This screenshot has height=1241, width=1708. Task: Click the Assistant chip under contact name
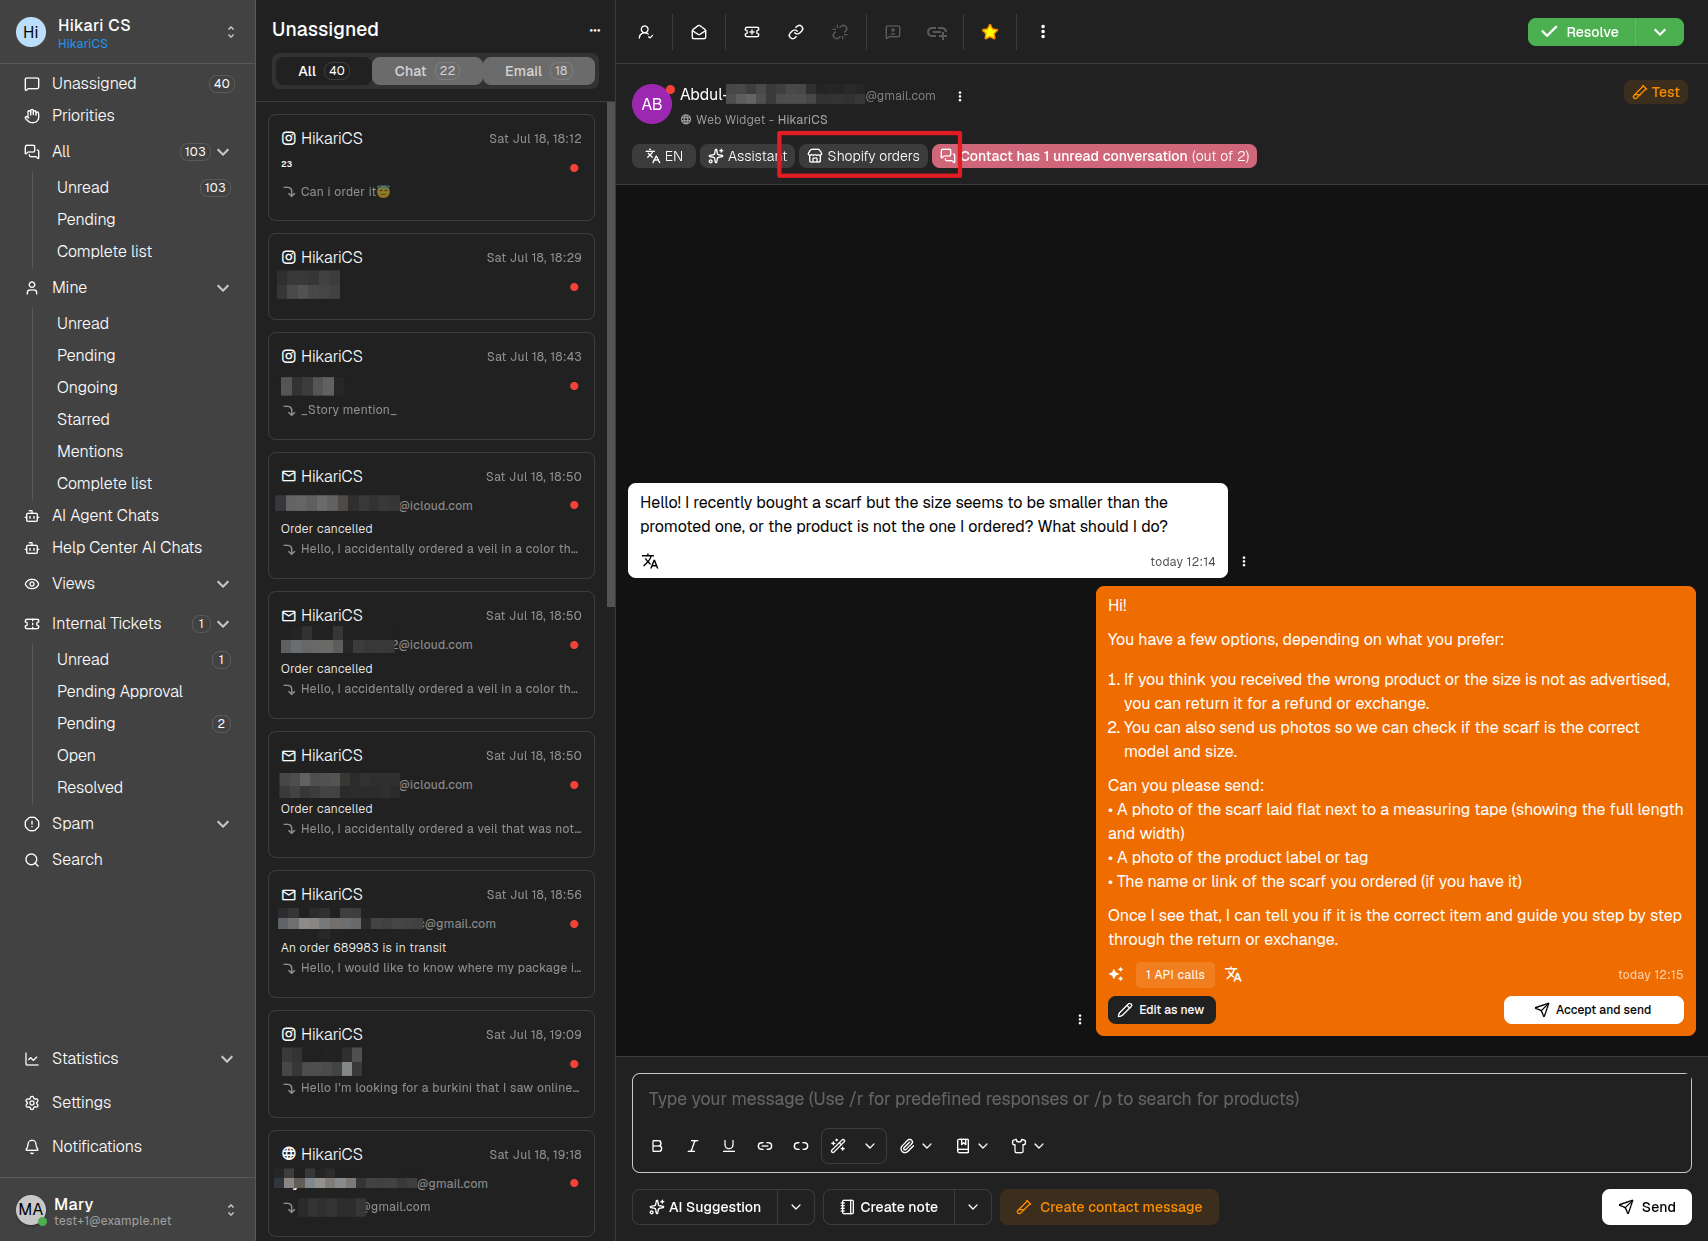click(x=748, y=156)
